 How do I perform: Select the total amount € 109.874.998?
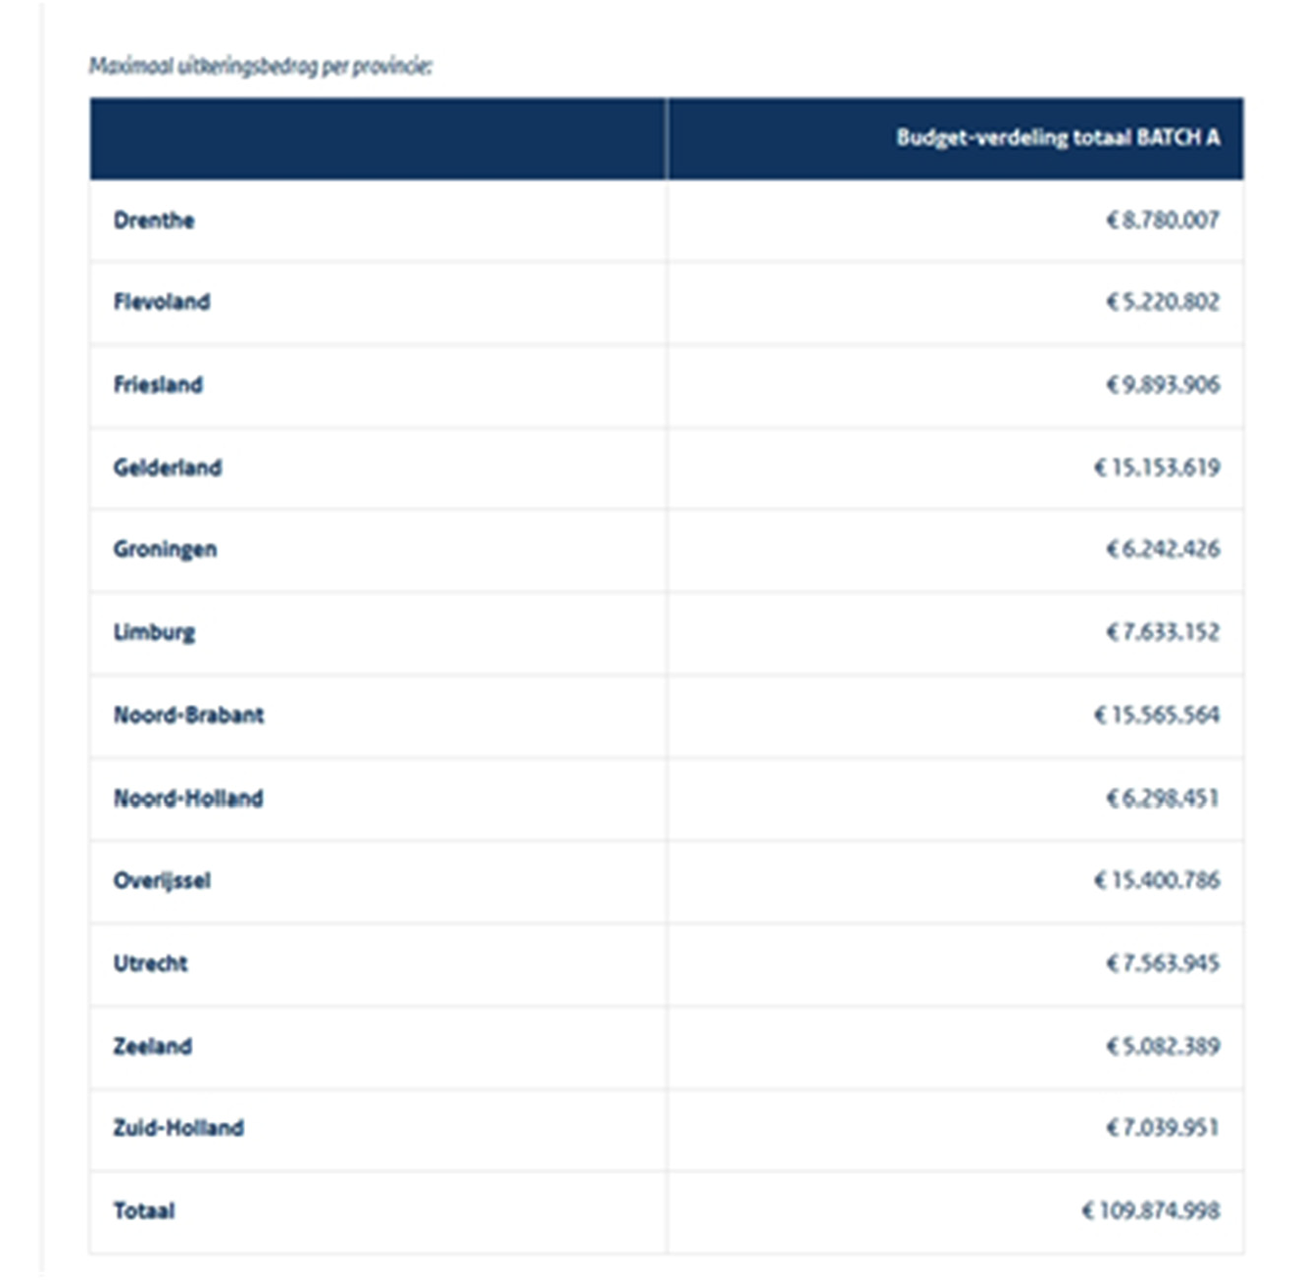click(1150, 1211)
